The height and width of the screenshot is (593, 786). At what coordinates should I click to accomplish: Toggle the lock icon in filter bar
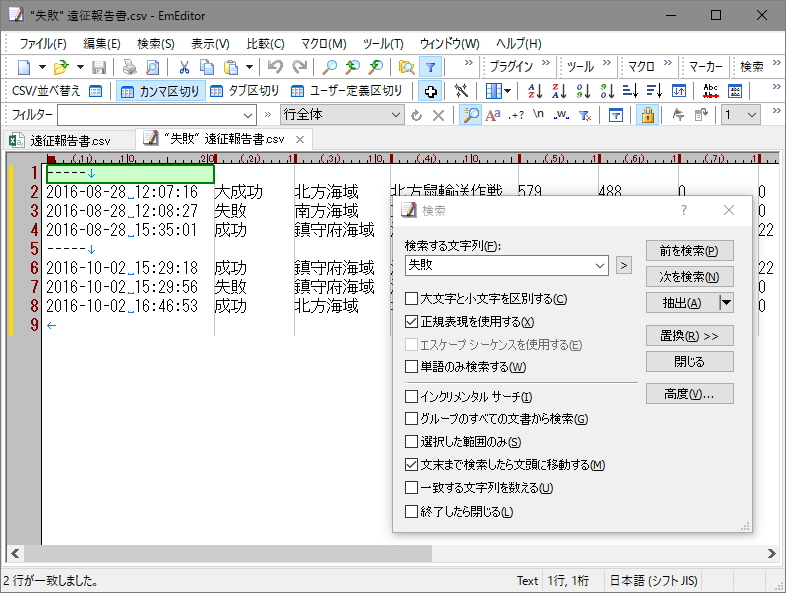[x=648, y=115]
